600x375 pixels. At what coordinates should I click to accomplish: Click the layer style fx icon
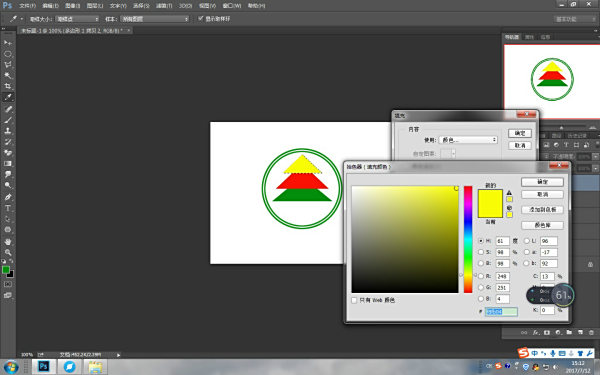pos(536,333)
